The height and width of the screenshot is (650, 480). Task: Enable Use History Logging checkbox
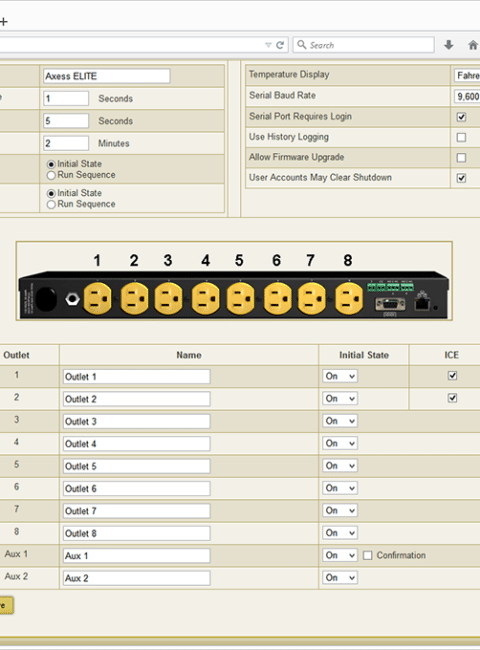click(461, 137)
